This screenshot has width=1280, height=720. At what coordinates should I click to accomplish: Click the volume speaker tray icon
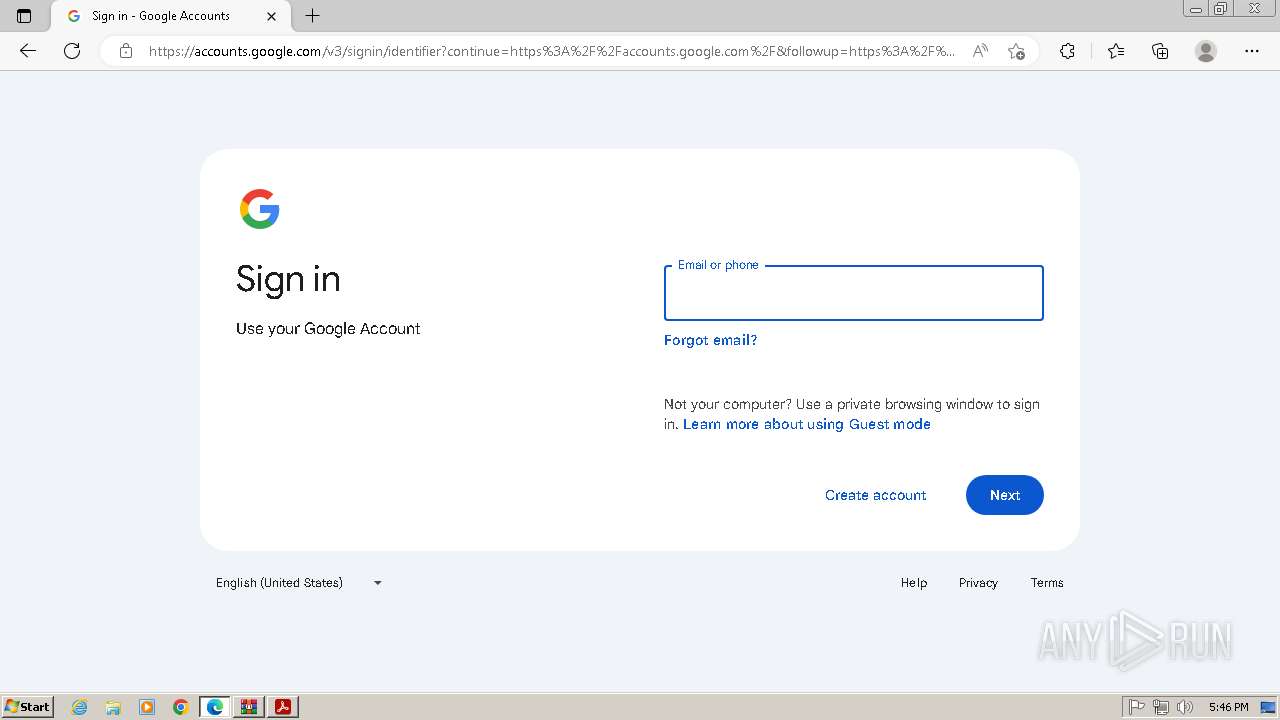coord(1185,707)
